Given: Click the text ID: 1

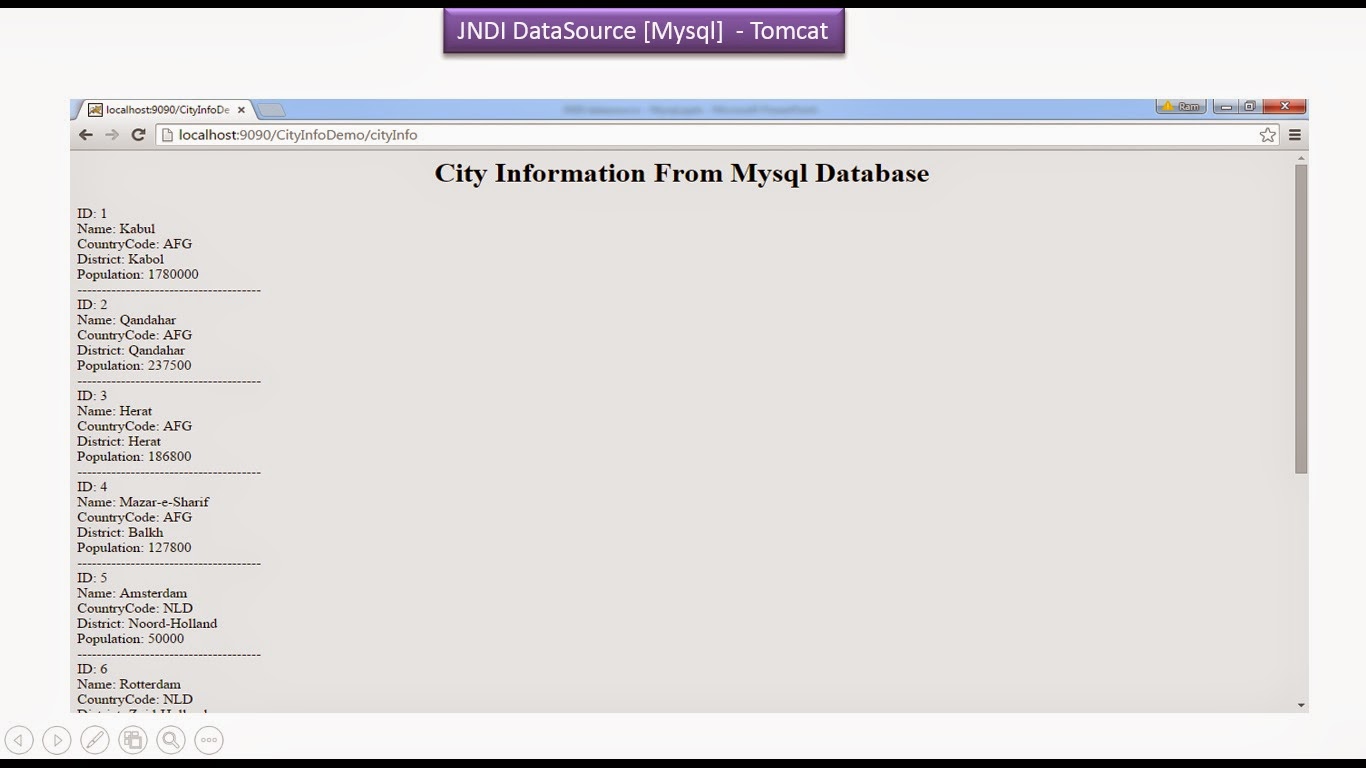Looking at the screenshot, I should pyautogui.click(x=92, y=213).
